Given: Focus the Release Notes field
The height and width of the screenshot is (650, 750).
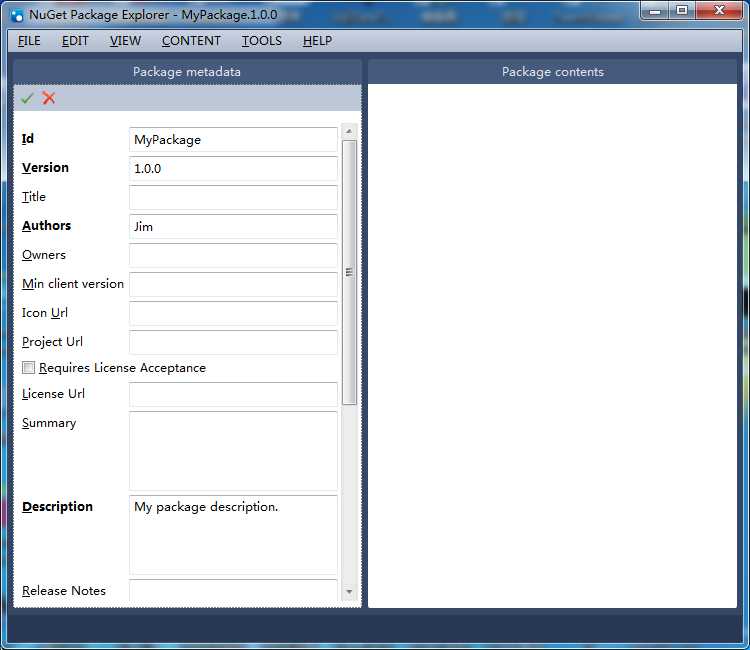Looking at the screenshot, I should (233, 591).
